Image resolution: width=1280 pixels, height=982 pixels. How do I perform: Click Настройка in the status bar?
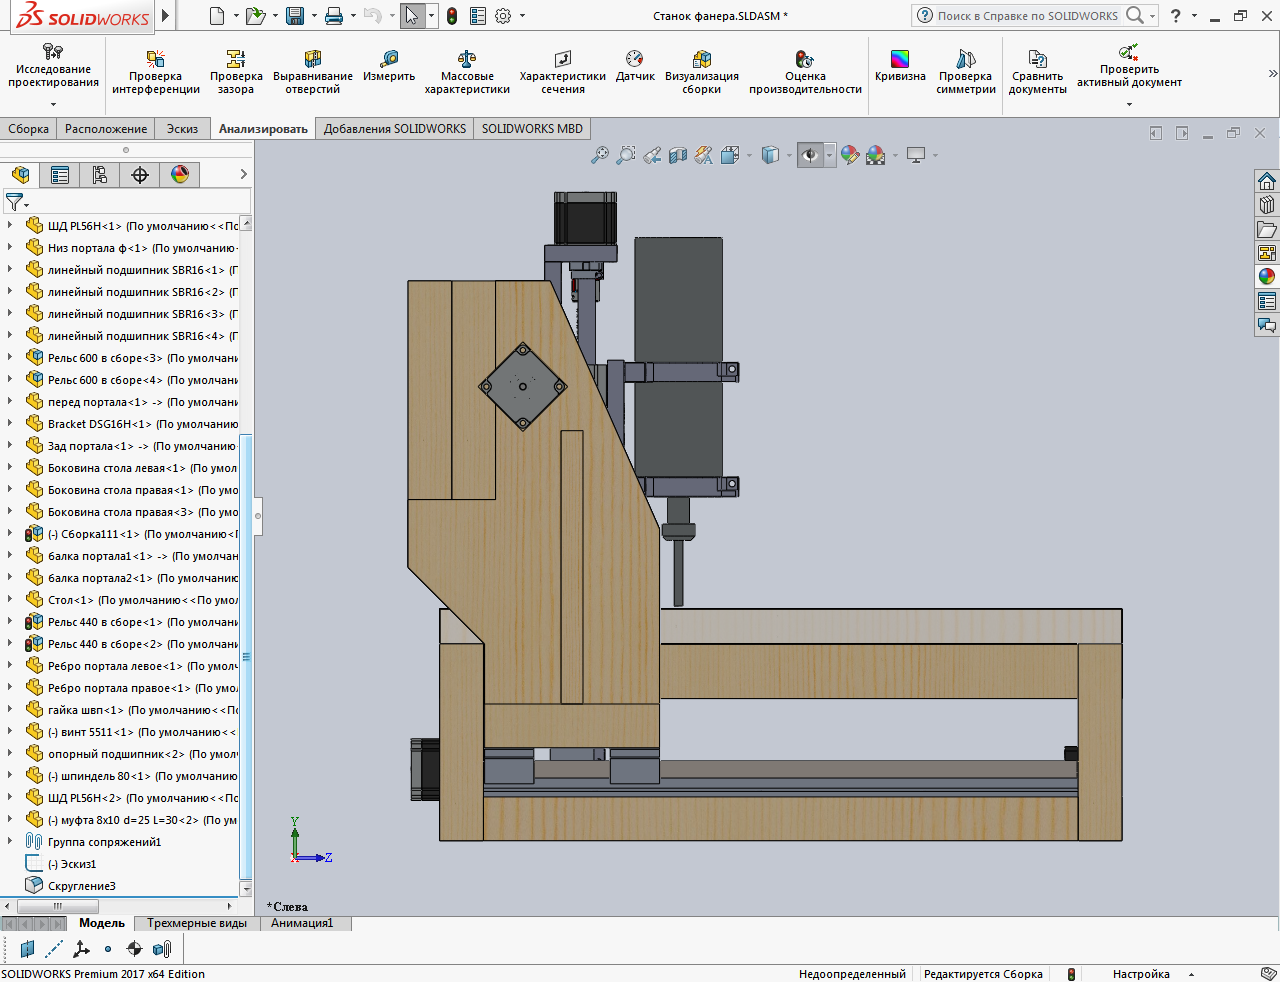[x=1141, y=974]
